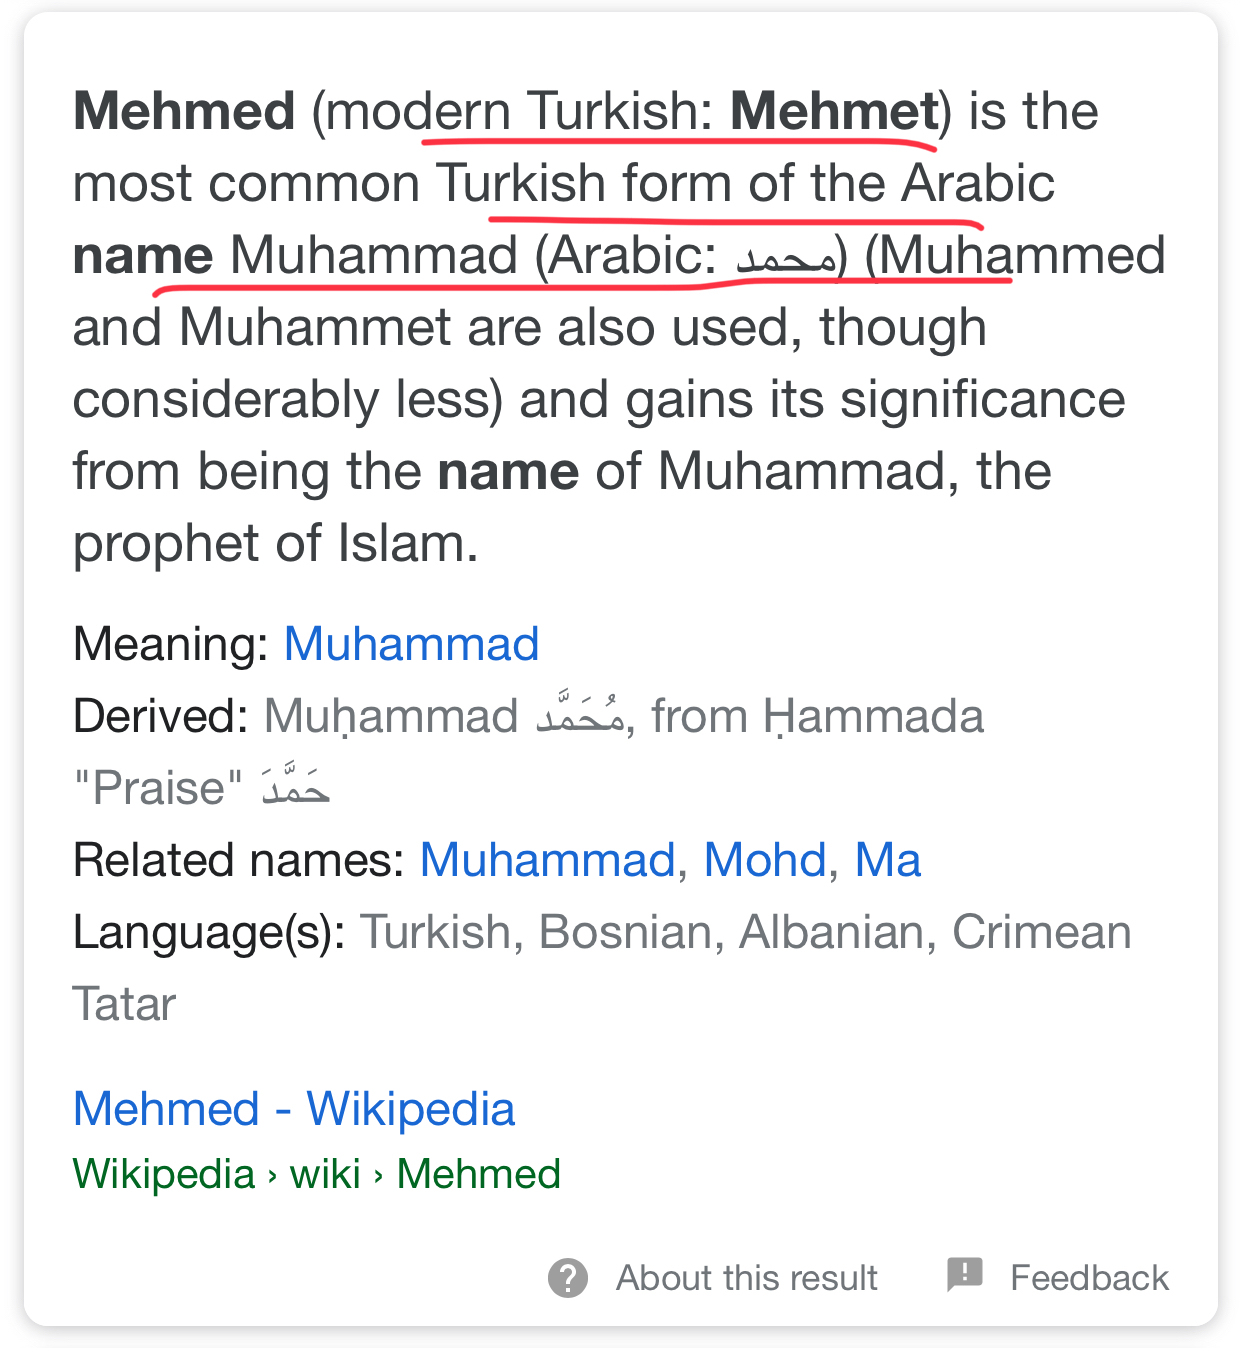
Task: Open the Ma related name link
Action: (x=887, y=860)
